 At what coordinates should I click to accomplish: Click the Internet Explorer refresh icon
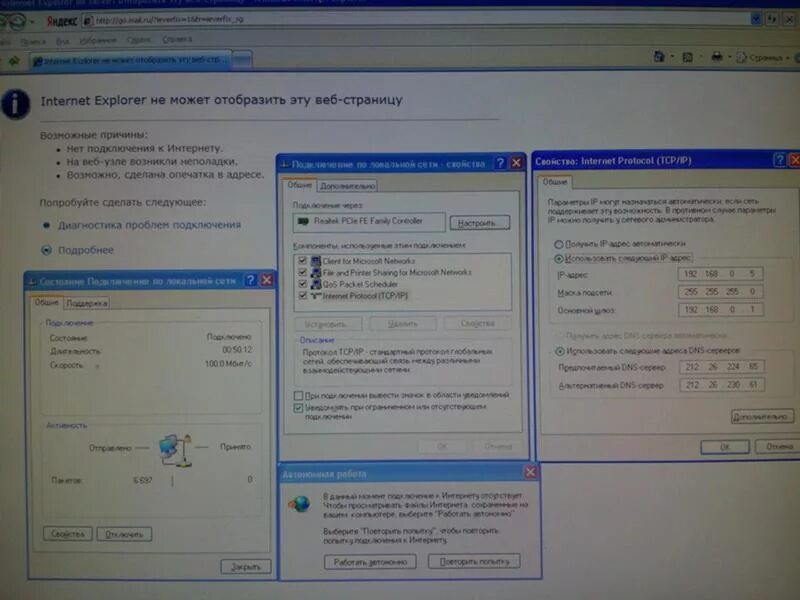[x=772, y=20]
